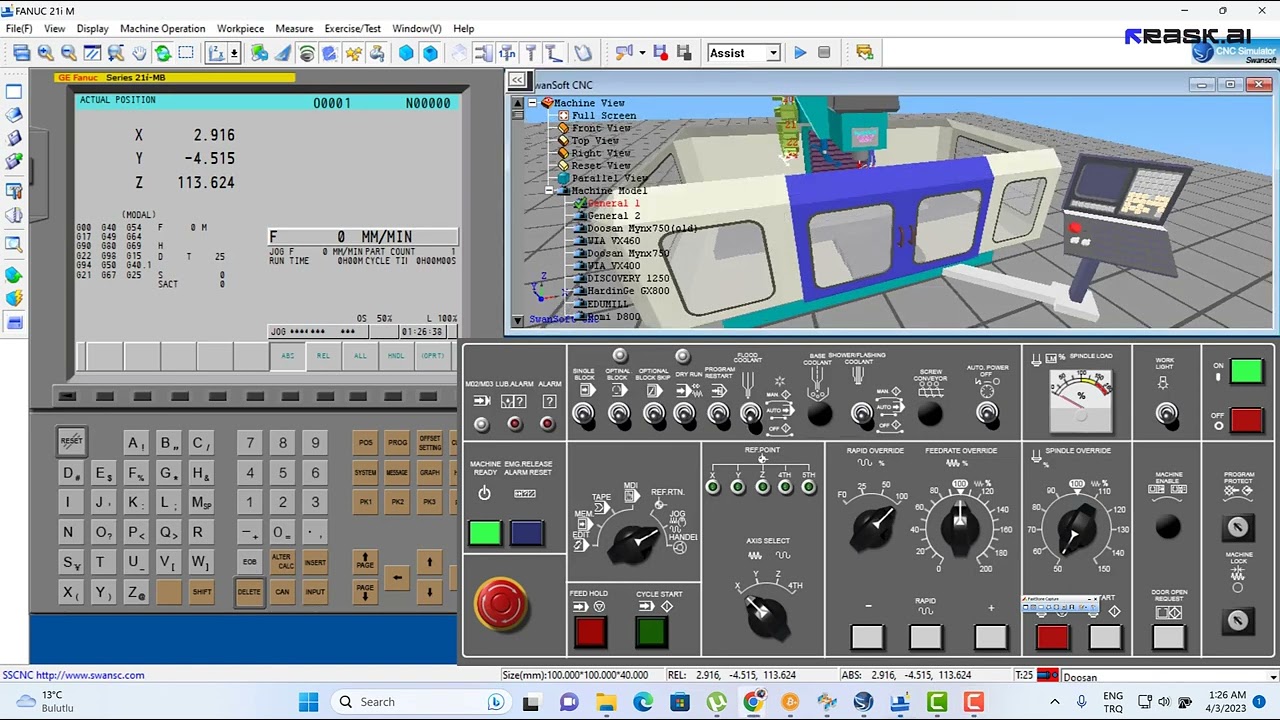Open the Machine Operation menu
Screen dimensions: 1280x720
click(162, 29)
